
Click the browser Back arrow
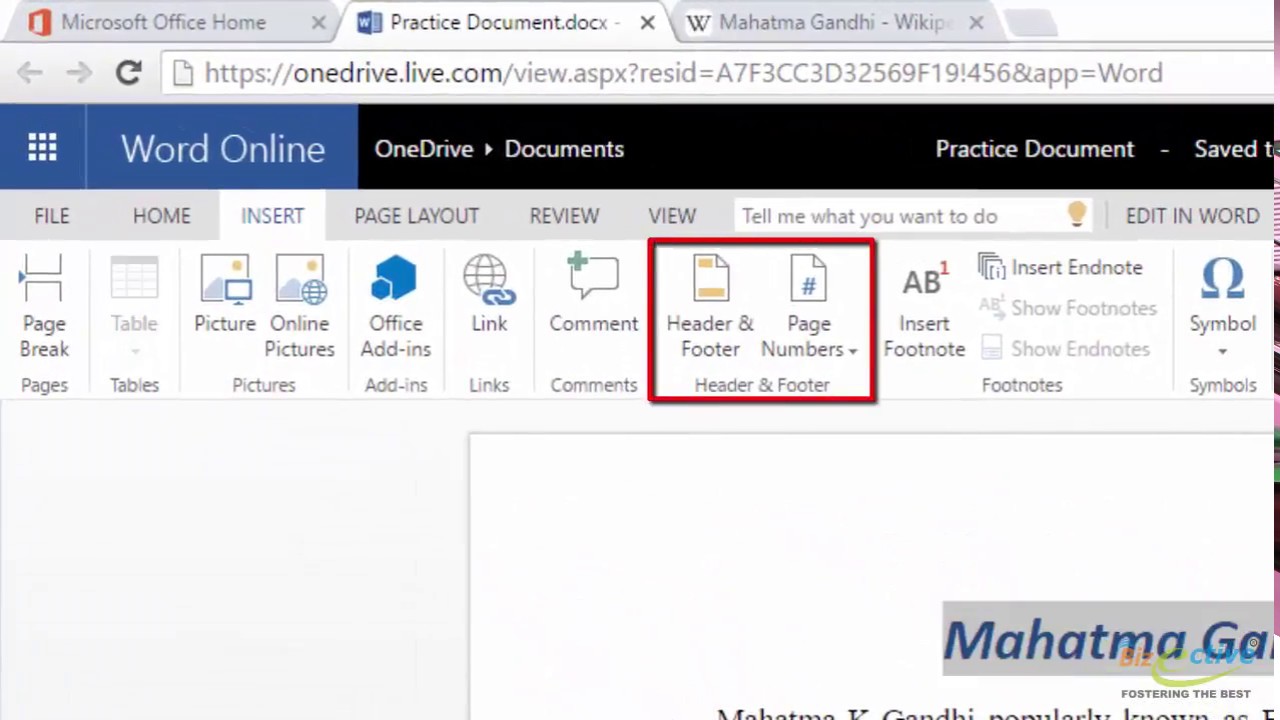(31, 72)
